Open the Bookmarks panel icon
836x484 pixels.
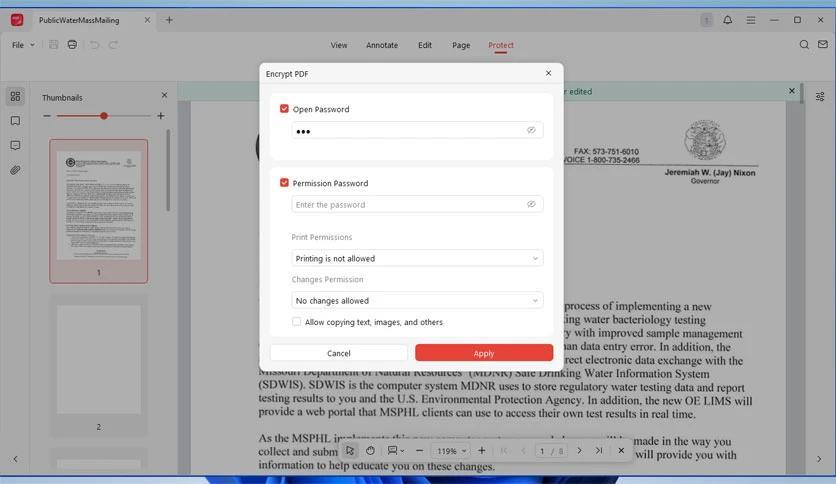click(x=15, y=121)
